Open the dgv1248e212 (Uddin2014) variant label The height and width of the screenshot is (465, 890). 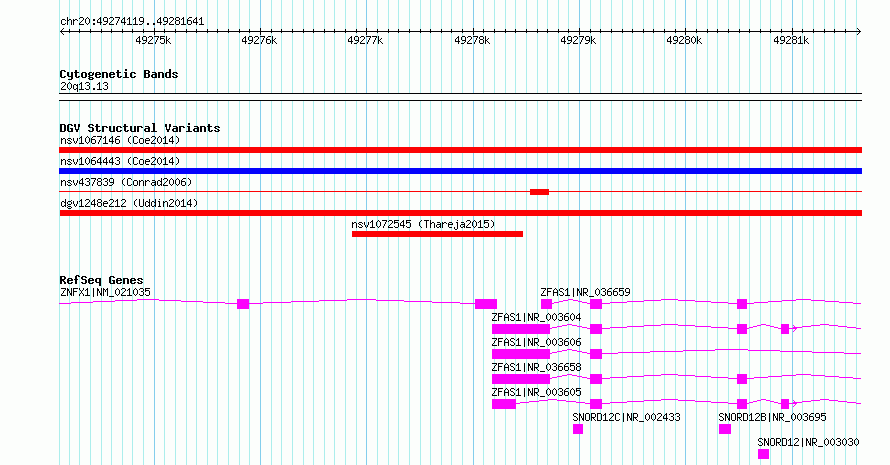point(129,203)
